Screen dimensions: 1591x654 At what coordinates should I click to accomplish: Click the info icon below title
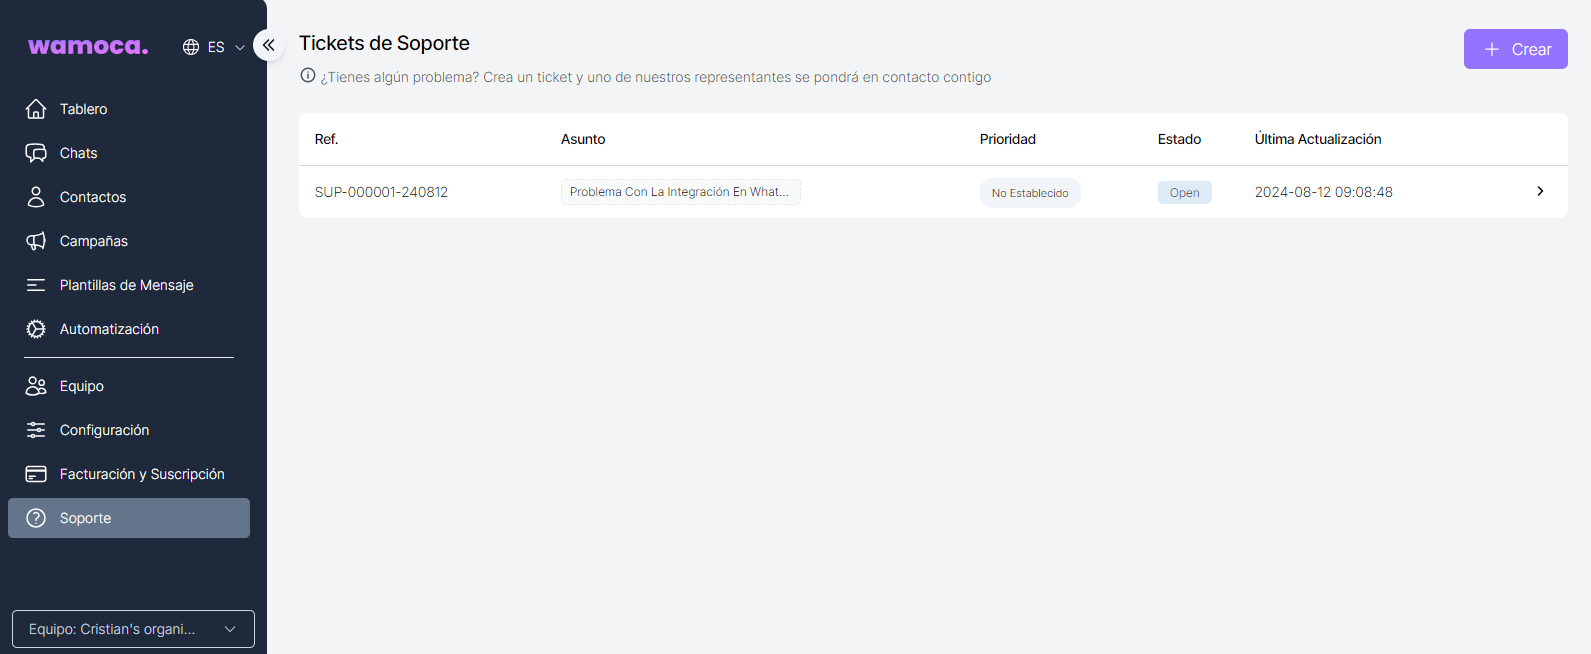308,76
